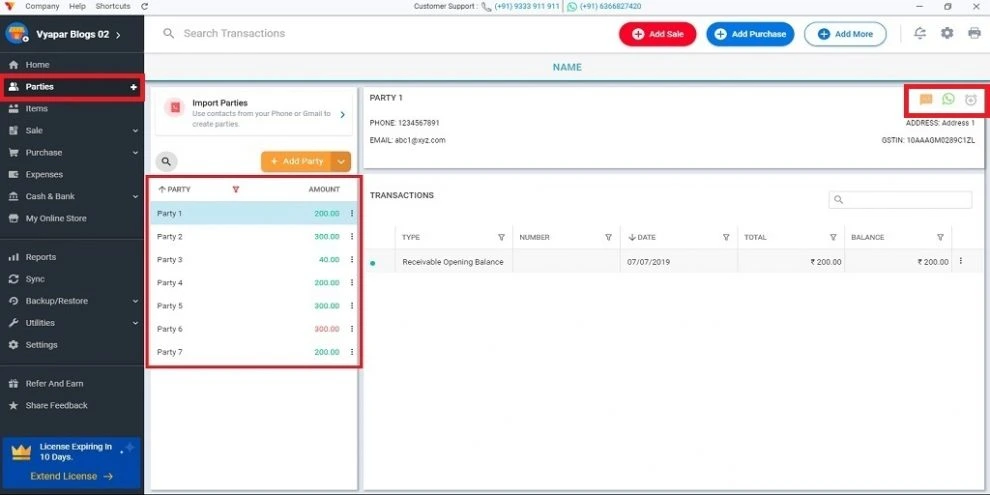The image size is (990, 495).
Task: Open three-dot menu for Party 2
Action: point(352,237)
